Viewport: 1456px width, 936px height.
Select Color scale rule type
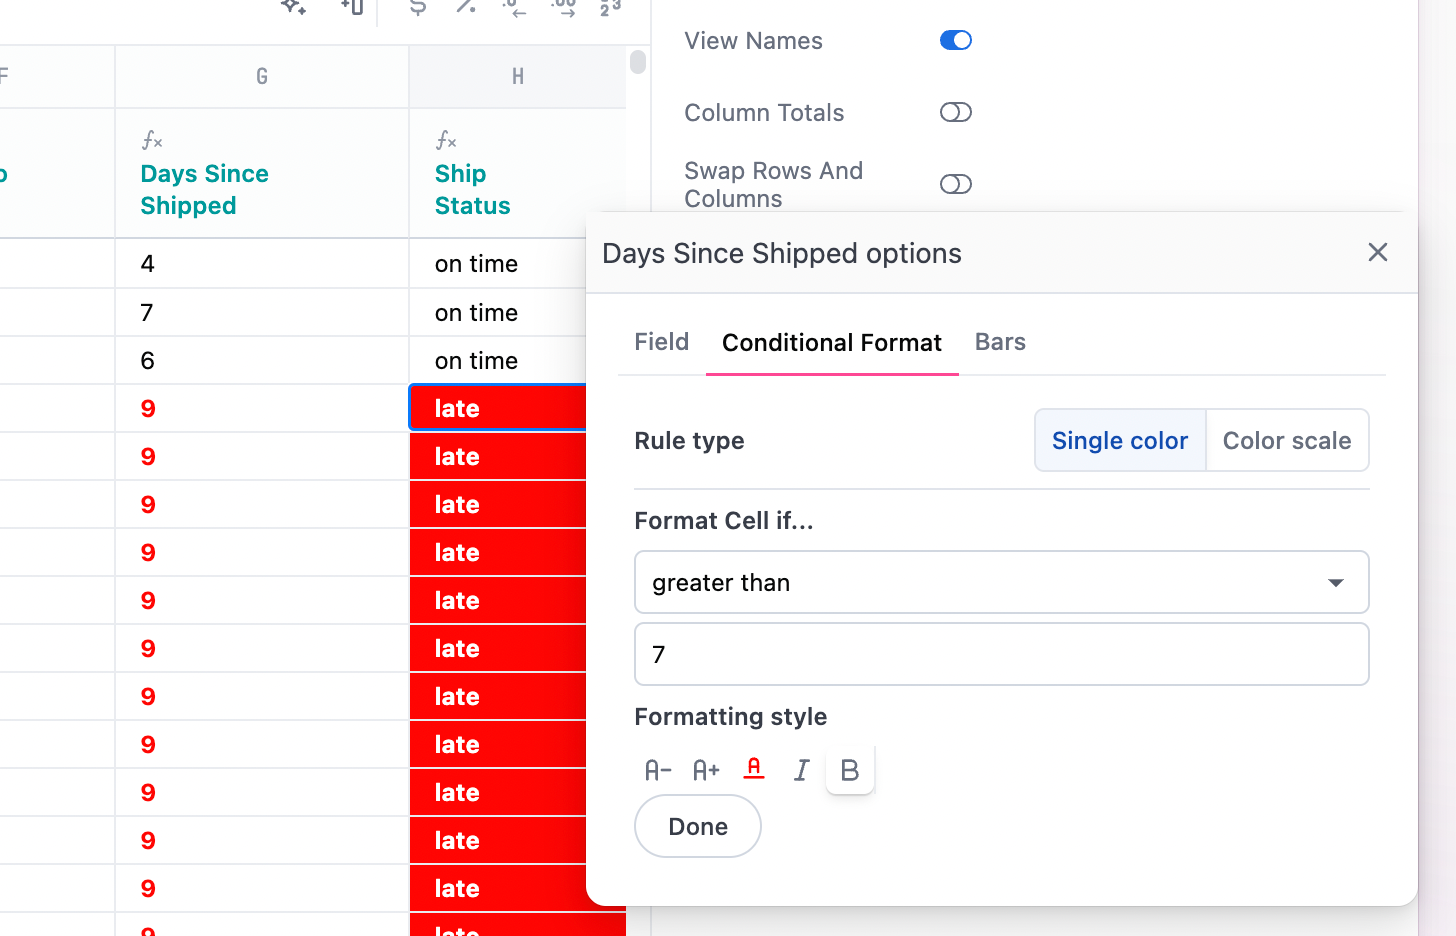pyautogui.click(x=1287, y=440)
